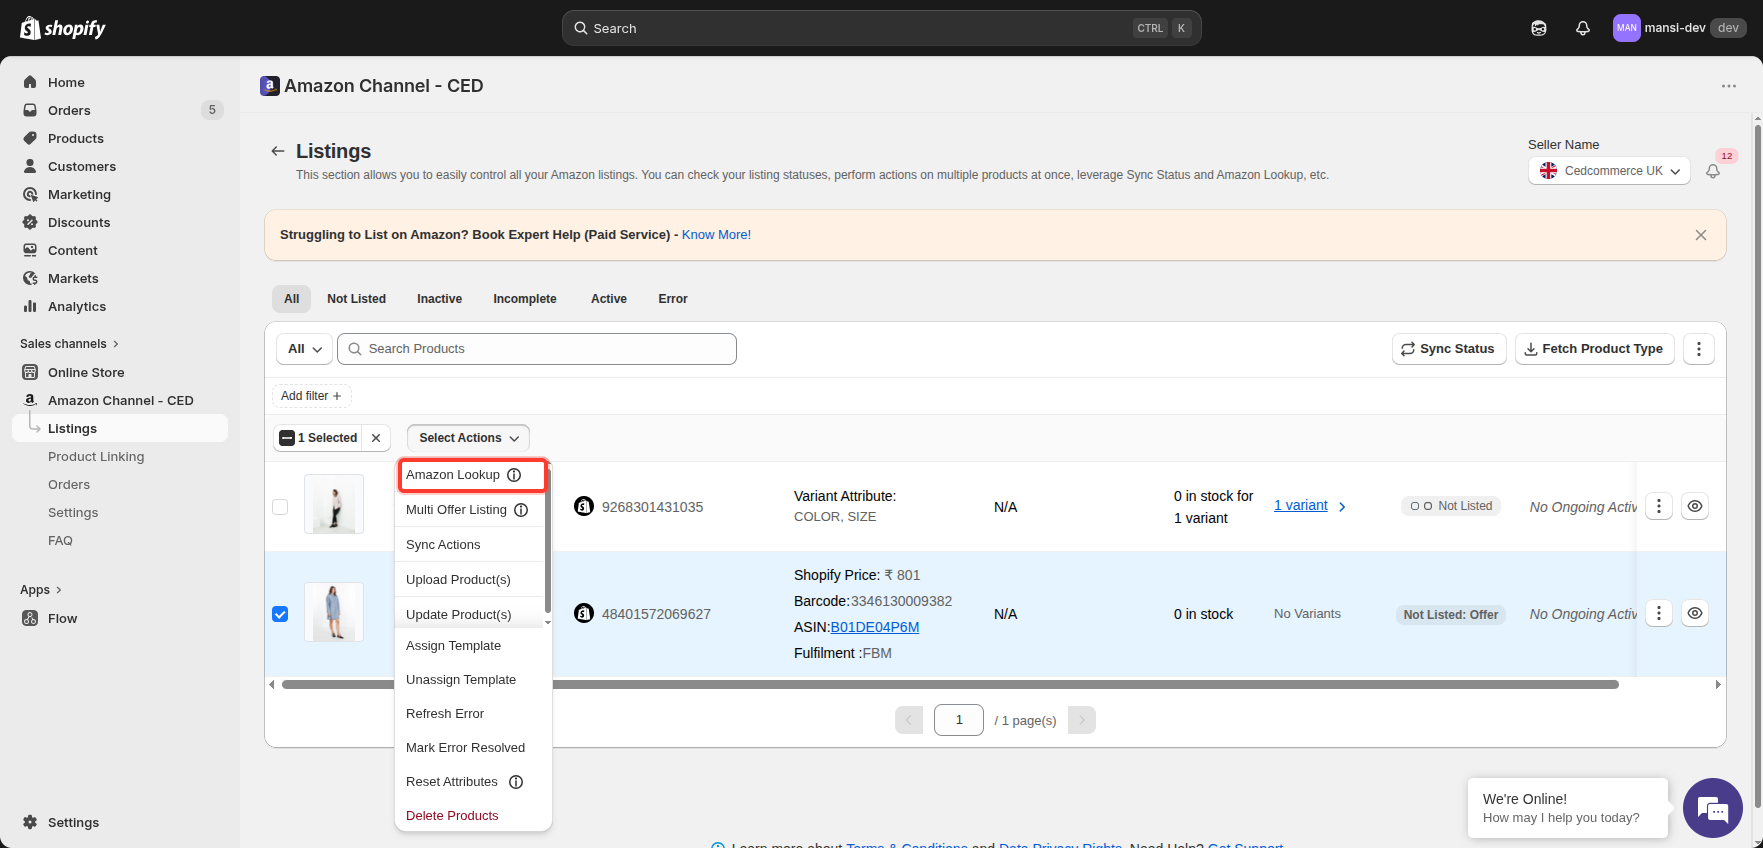
Task: Click the Home icon in sidebar
Action: 30,82
